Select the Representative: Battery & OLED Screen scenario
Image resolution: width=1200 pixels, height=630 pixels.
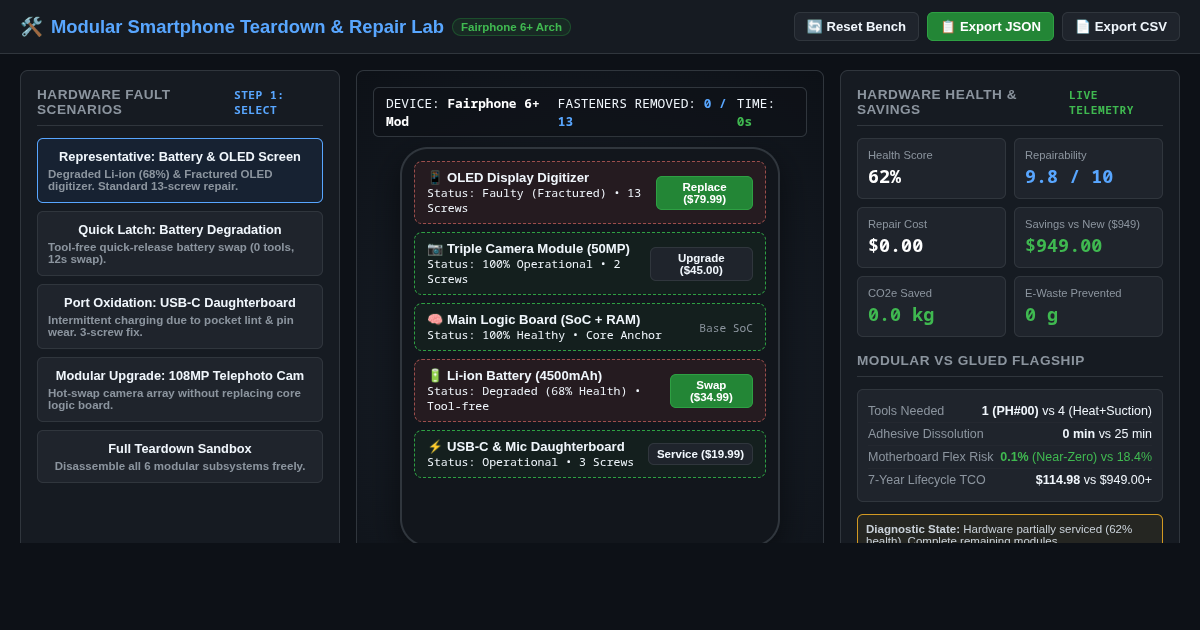(180, 171)
